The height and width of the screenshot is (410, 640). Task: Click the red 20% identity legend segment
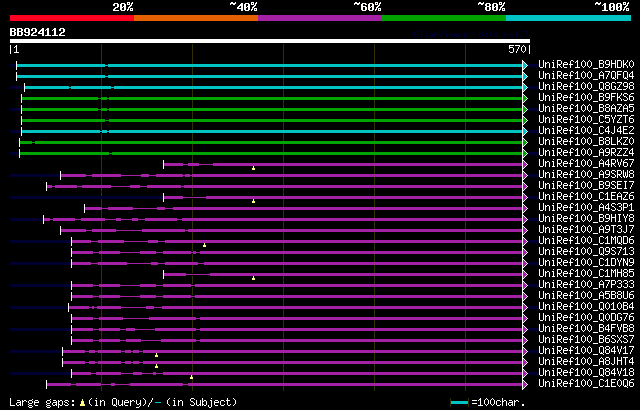coord(72,18)
